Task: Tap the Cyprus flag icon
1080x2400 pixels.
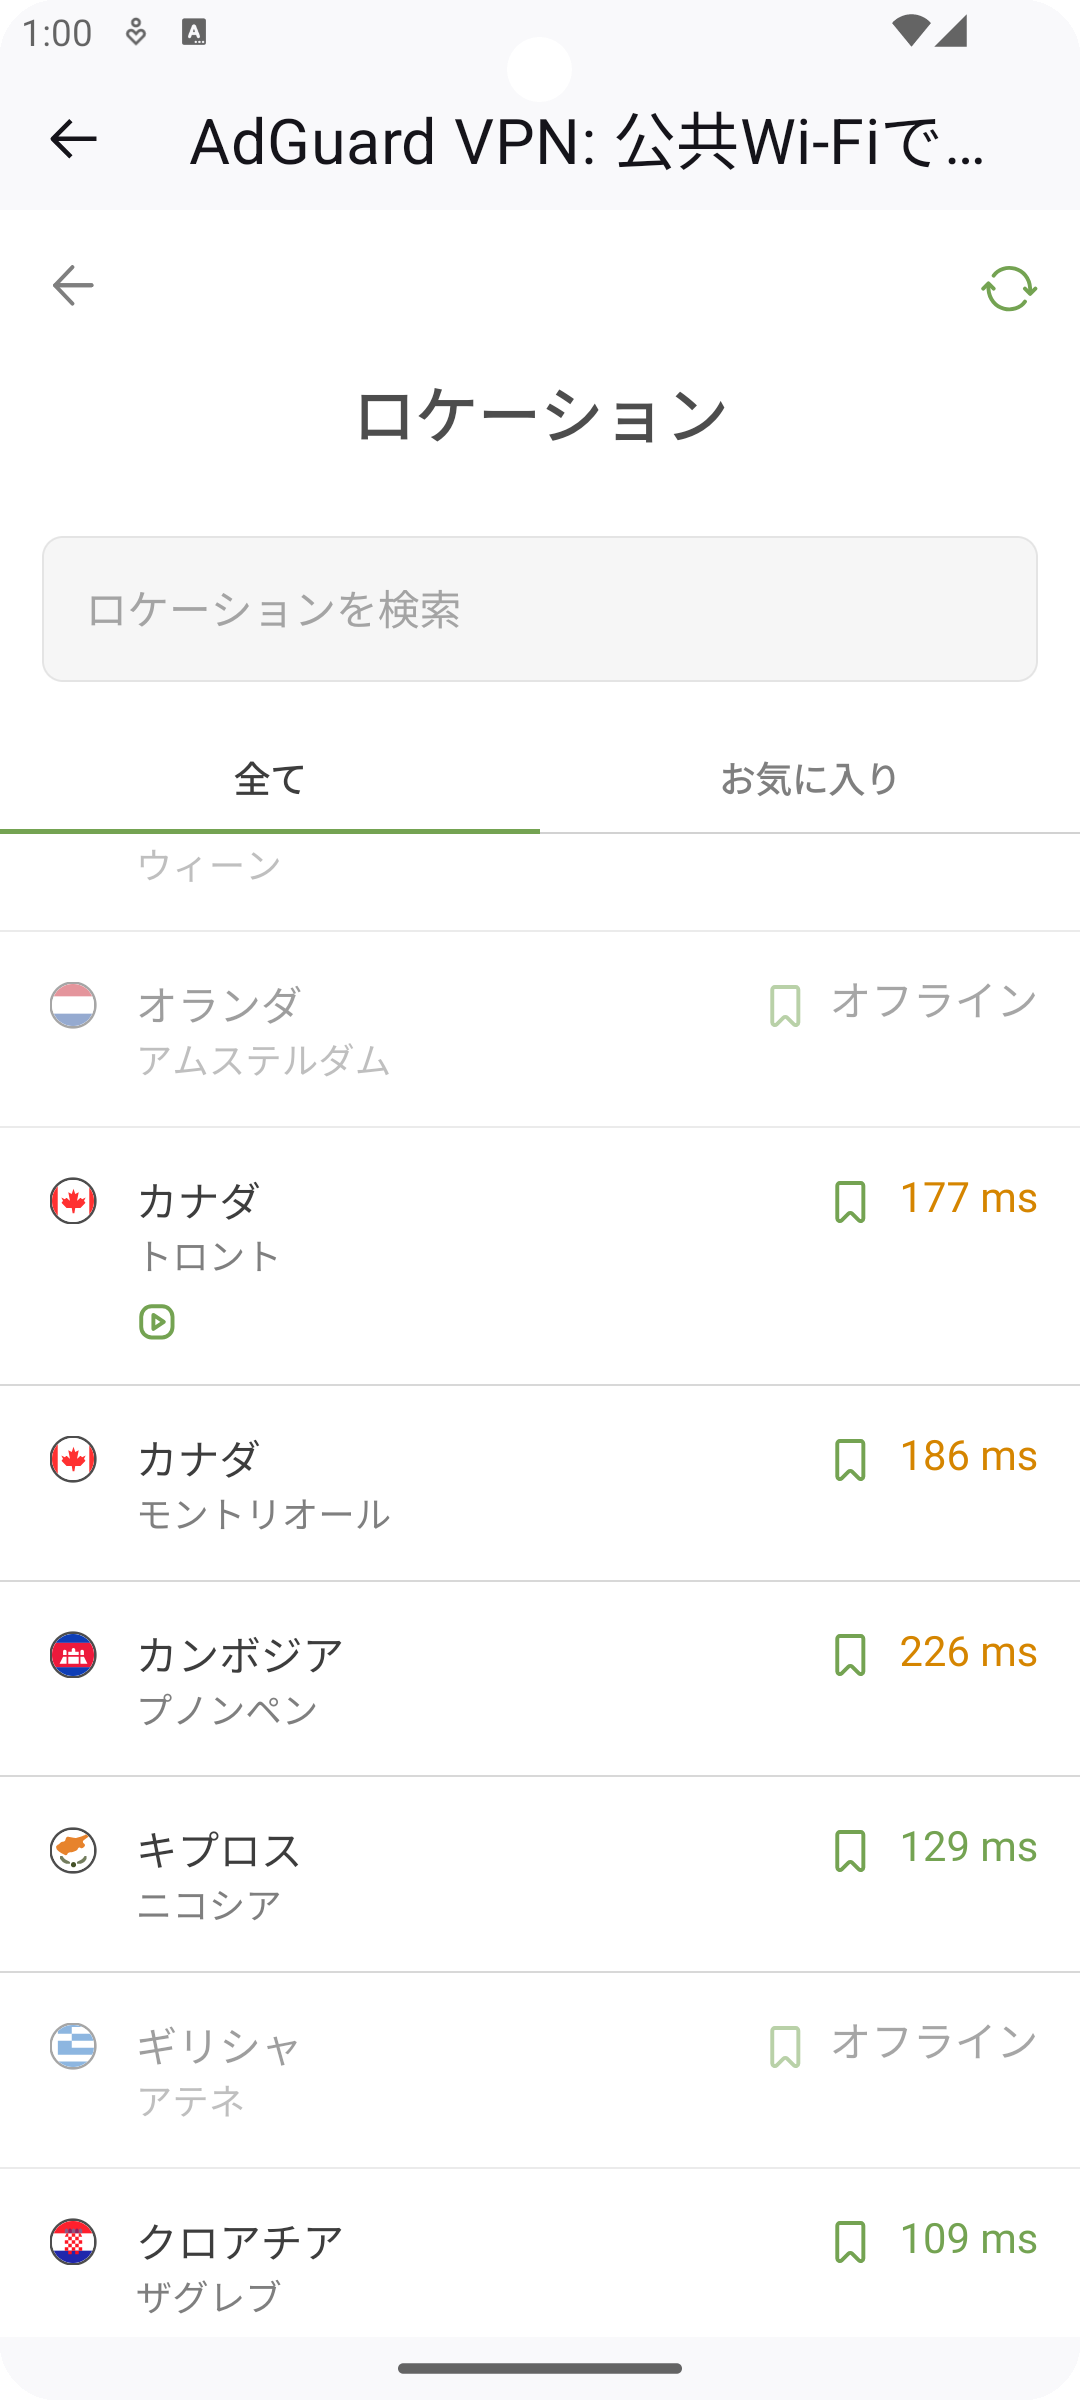Action: [73, 1850]
